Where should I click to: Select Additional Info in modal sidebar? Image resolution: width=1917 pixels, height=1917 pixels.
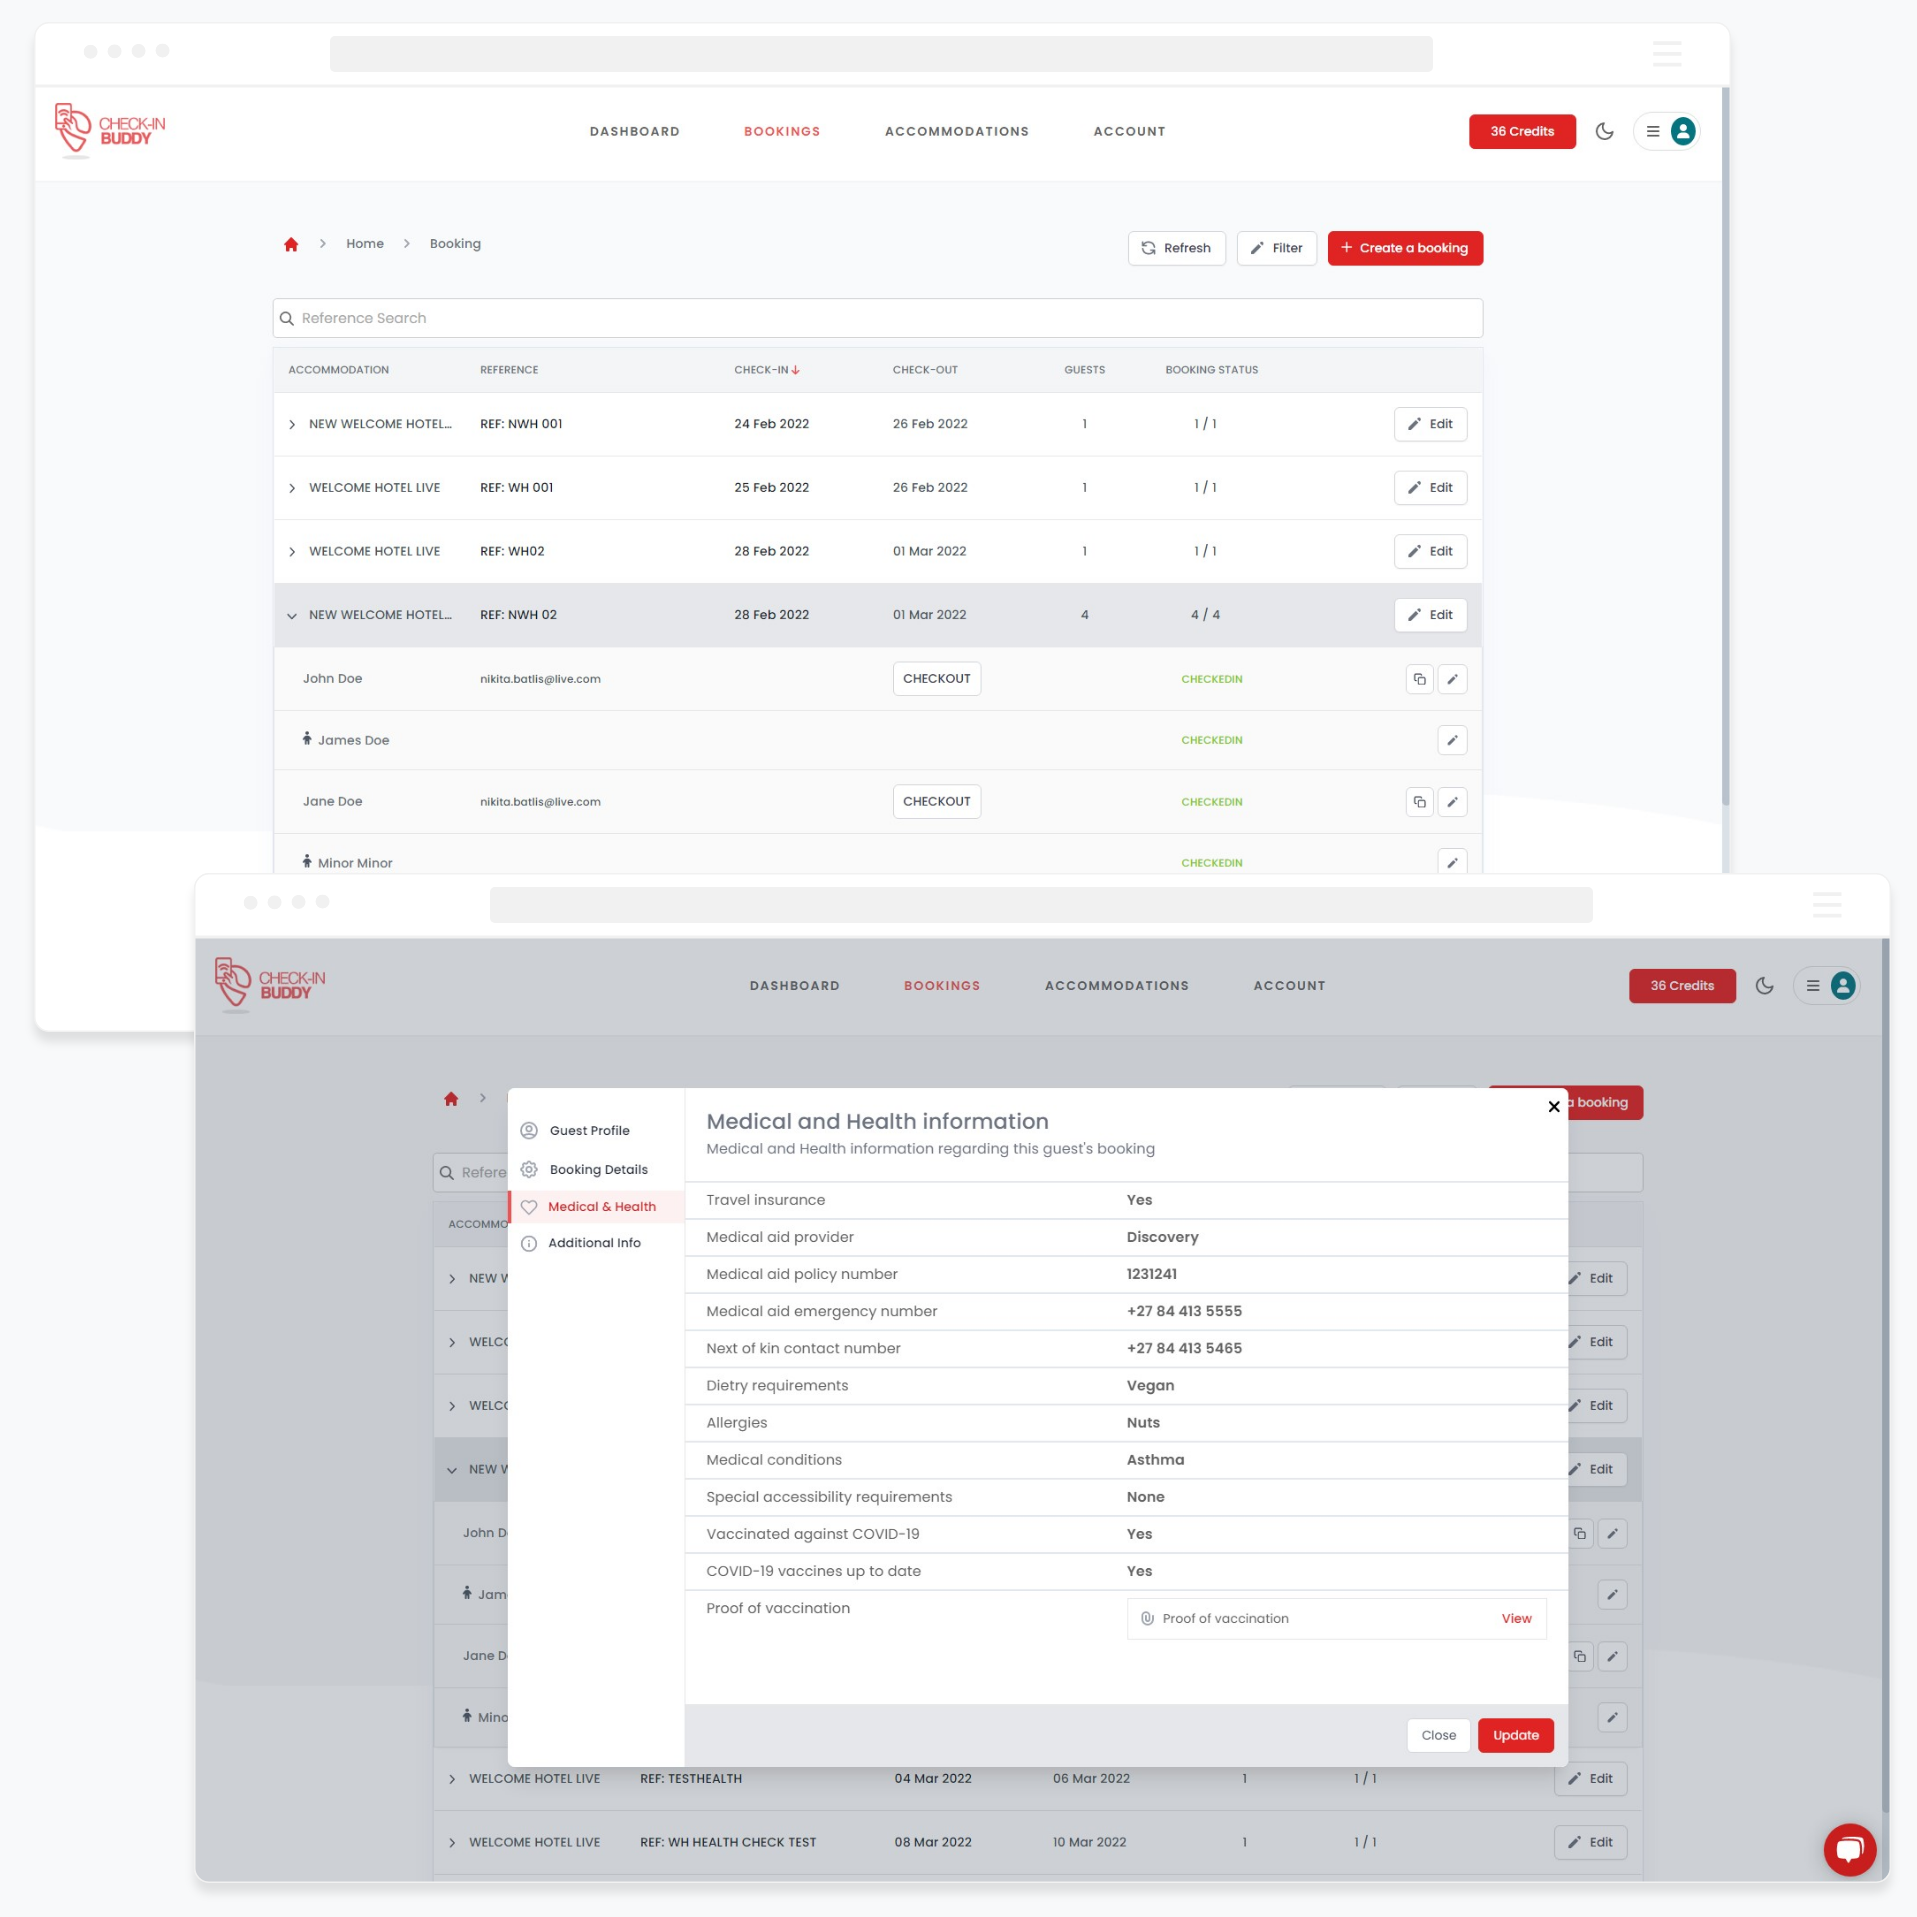(x=596, y=1243)
